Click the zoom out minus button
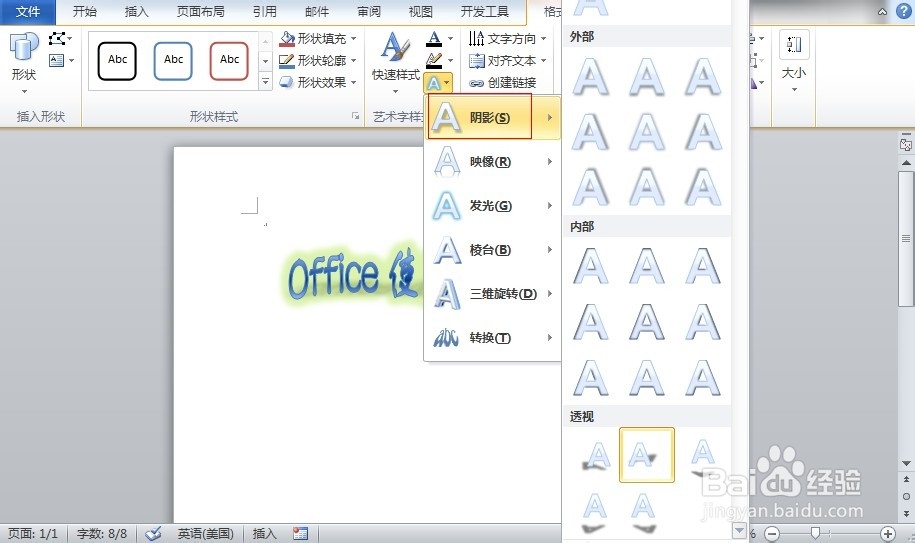The image size is (915, 543). click(771, 533)
